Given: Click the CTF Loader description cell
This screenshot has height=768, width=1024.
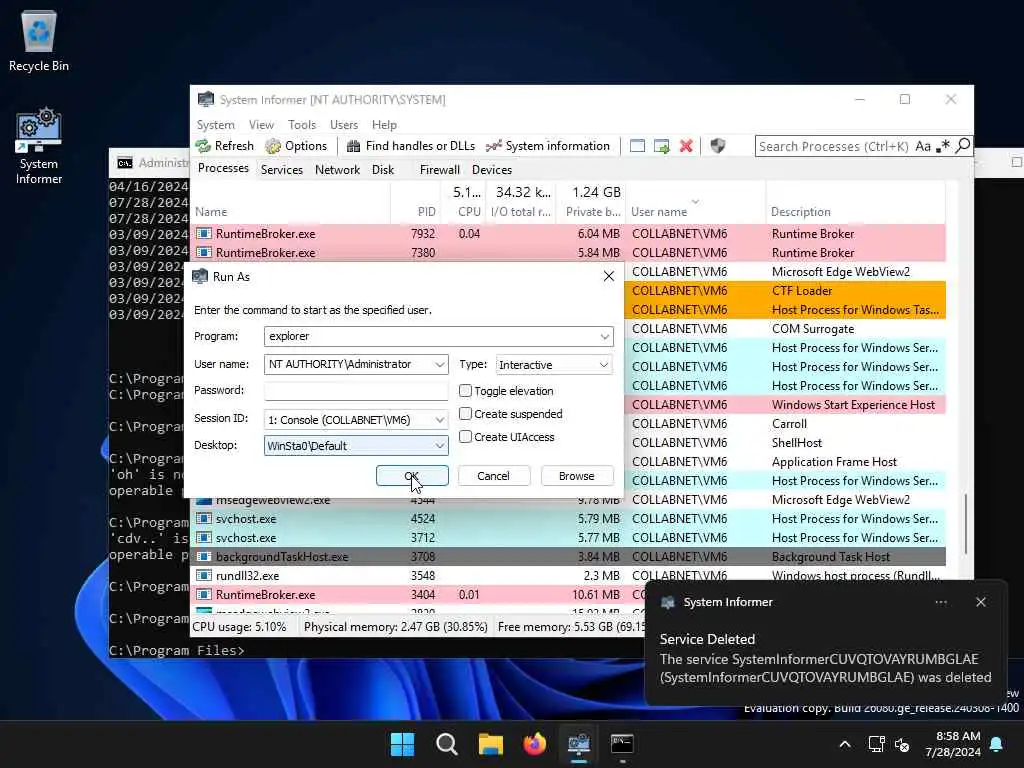Looking at the screenshot, I should (801, 291).
